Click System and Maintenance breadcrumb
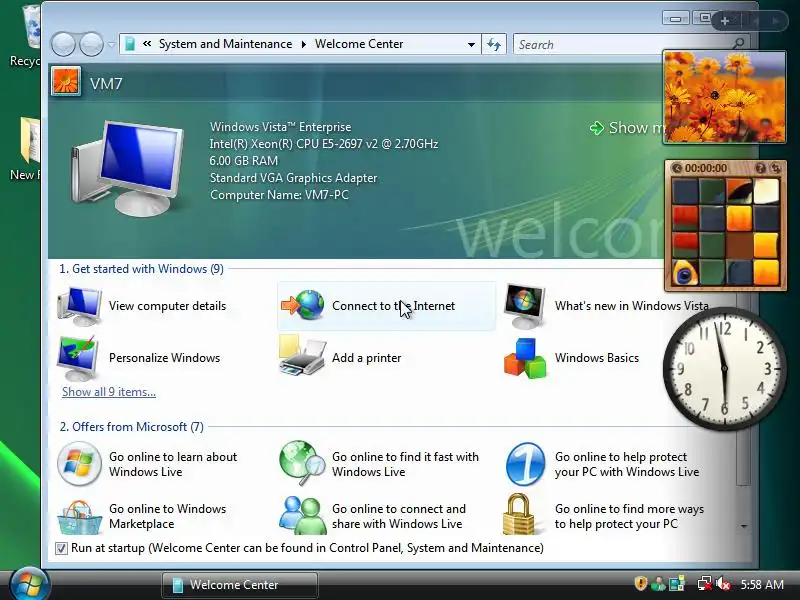800x600 pixels. tap(226, 44)
